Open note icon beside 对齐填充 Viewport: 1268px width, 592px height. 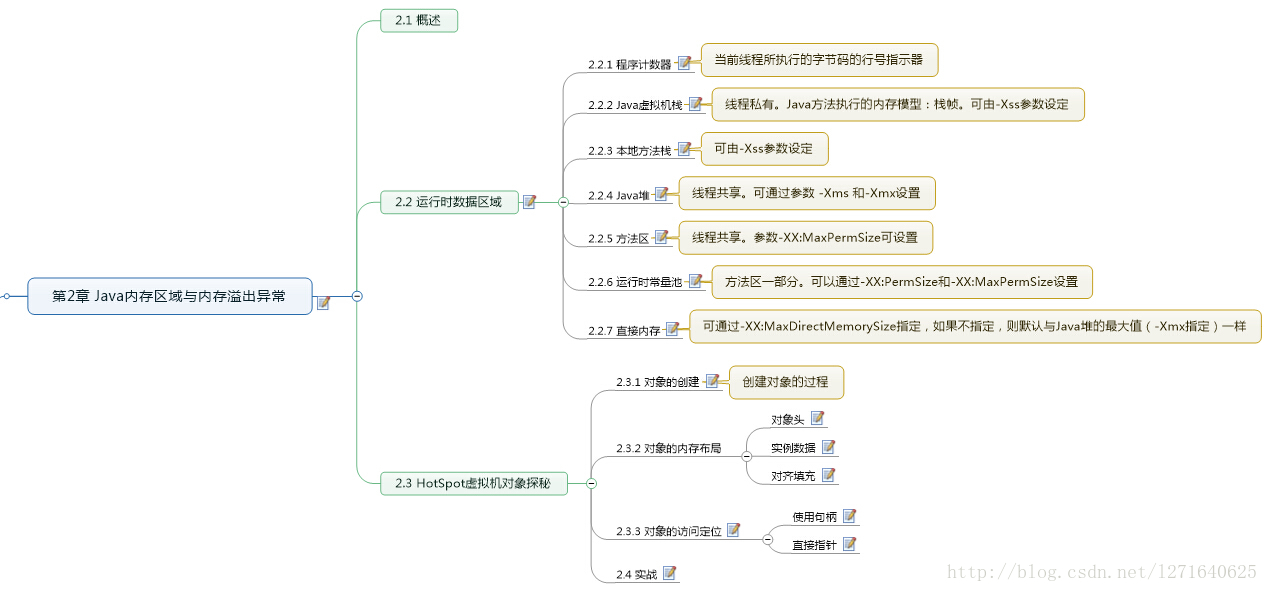828,475
